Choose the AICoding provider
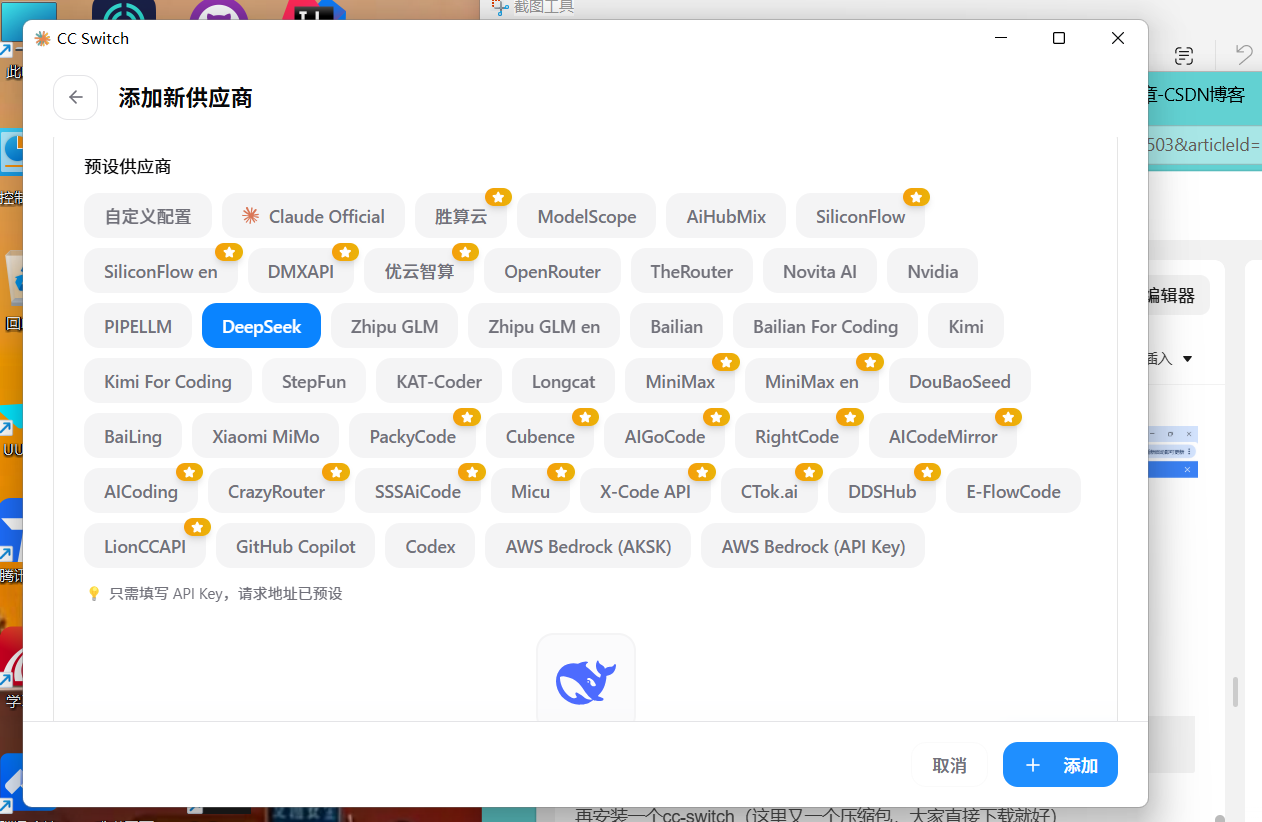1262x822 pixels. pos(141,491)
